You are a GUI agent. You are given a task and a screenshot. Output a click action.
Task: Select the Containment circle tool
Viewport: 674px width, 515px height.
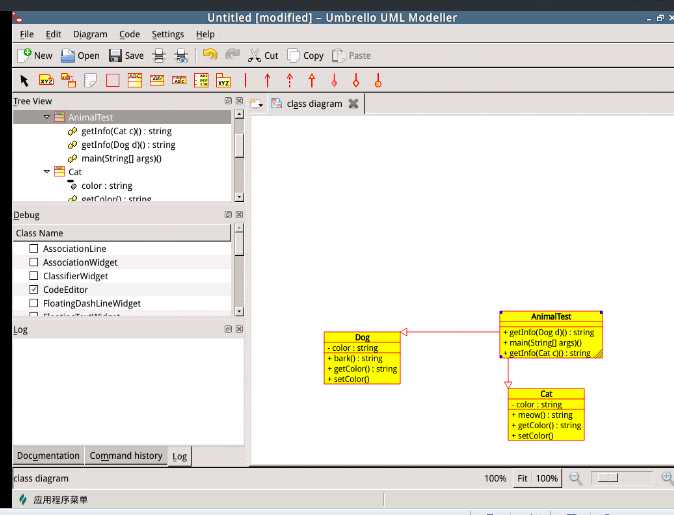(x=378, y=80)
